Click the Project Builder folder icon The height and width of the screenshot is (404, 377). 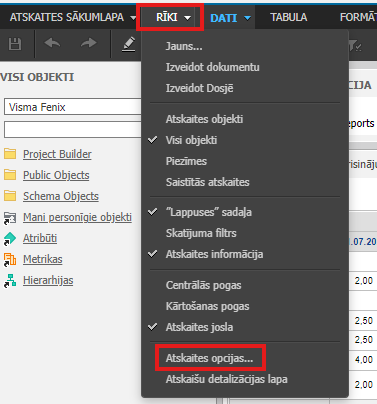coord(10,154)
